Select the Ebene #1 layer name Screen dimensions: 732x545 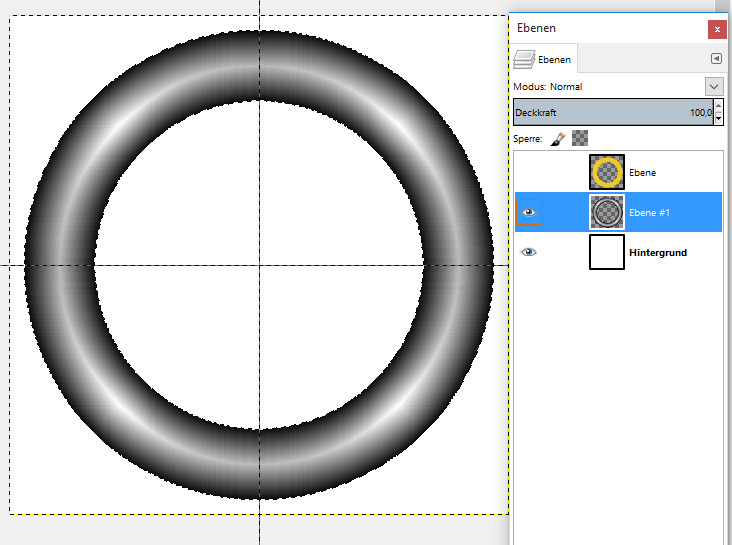click(649, 213)
